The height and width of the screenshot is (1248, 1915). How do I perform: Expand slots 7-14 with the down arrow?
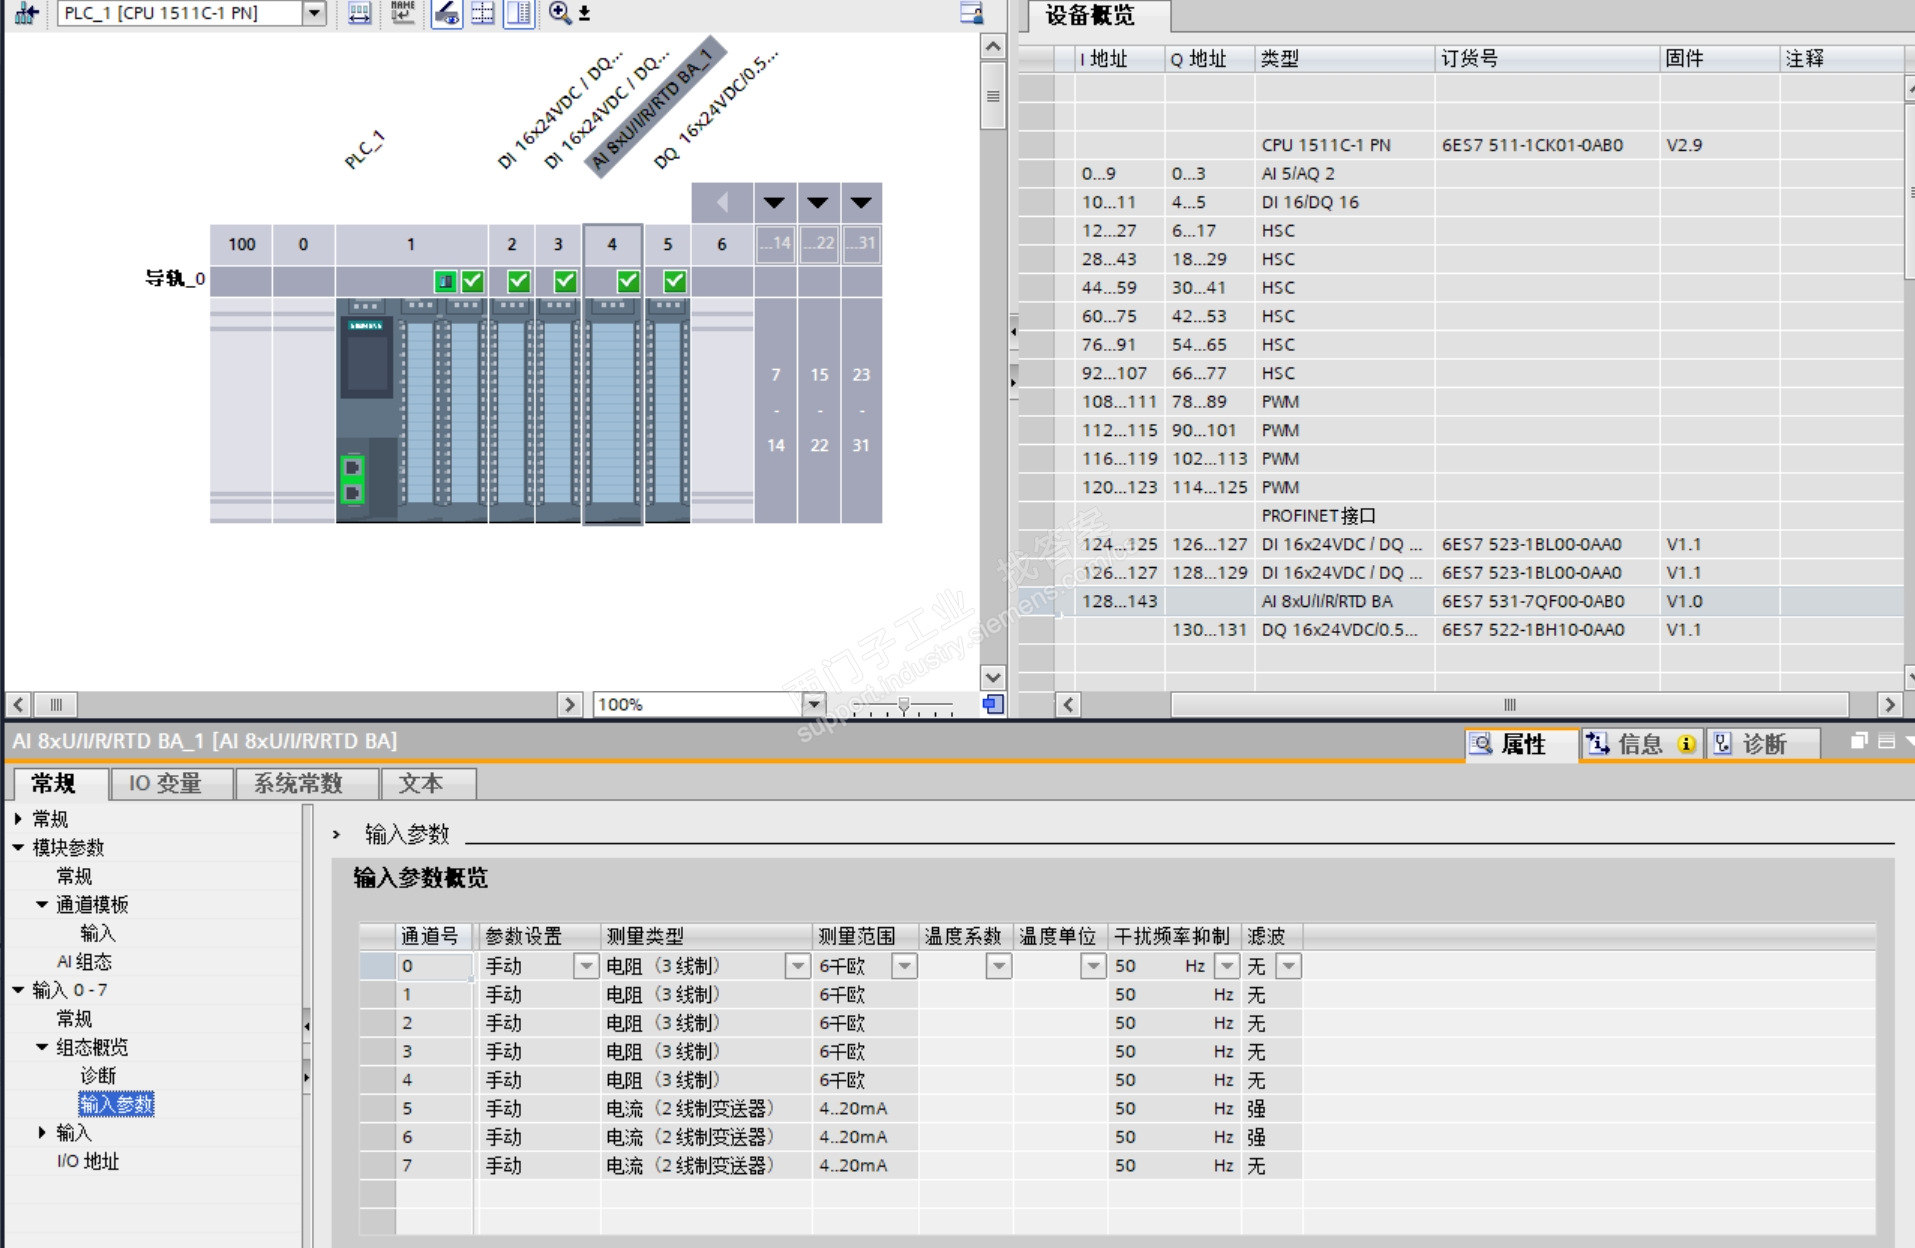tap(774, 203)
